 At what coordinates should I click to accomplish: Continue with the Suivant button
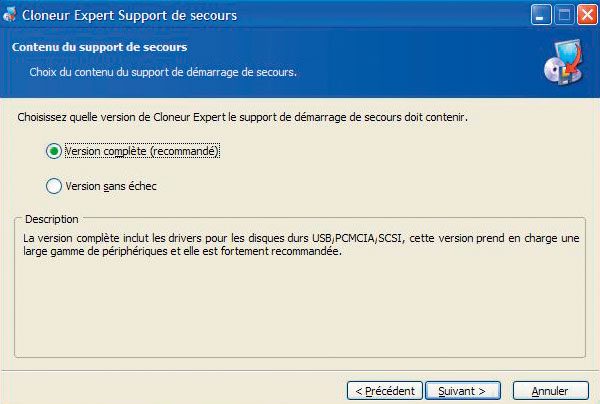[x=463, y=391]
